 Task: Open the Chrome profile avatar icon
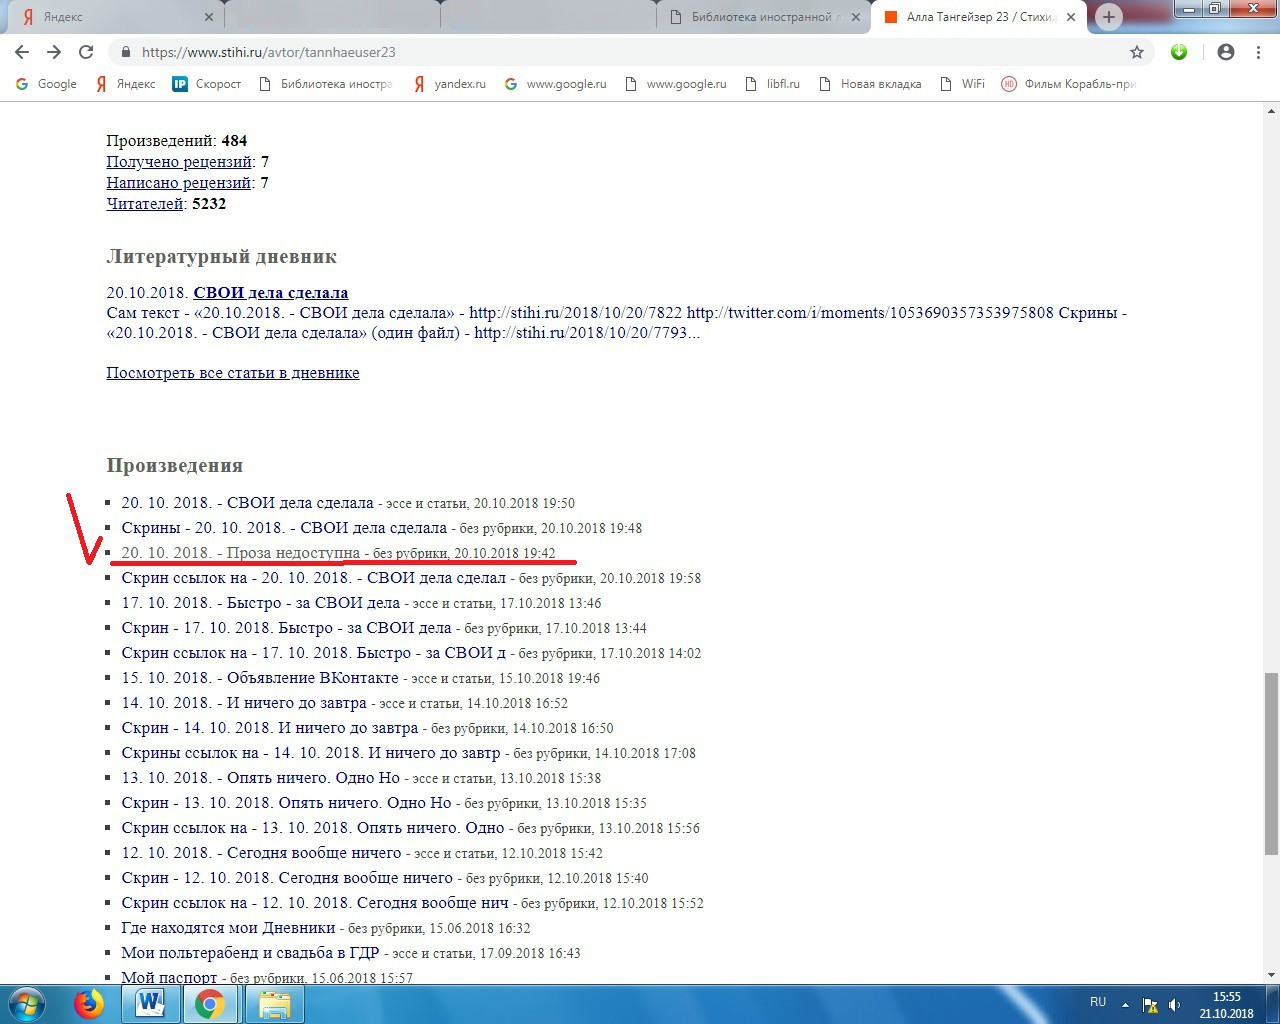click(x=1226, y=52)
